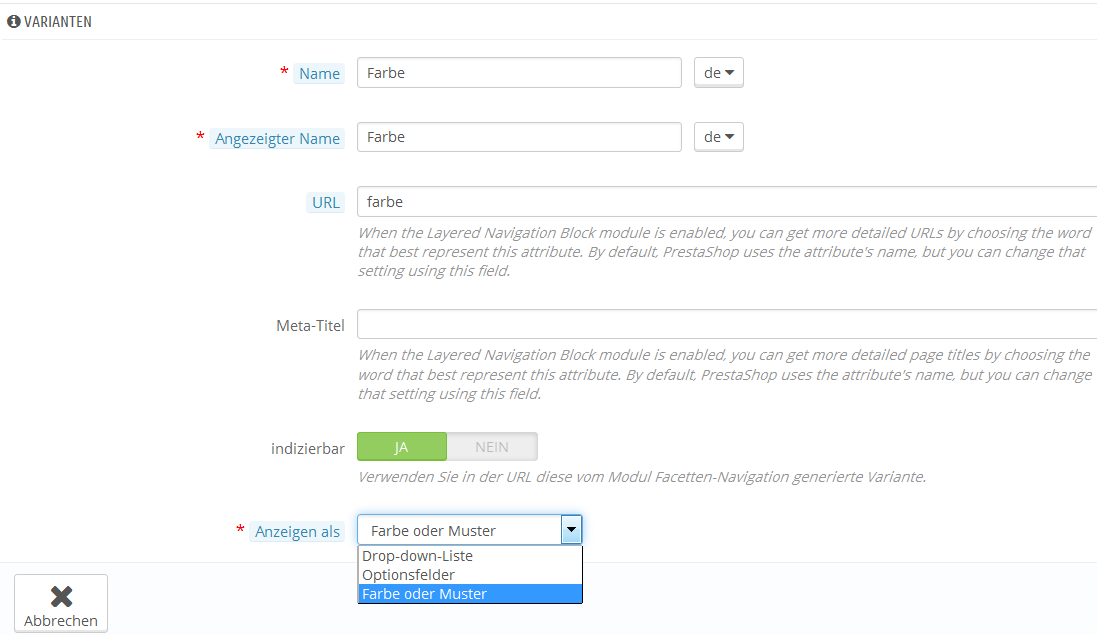The width and height of the screenshot is (1097, 635).
Task: Click the URL field label
Action: pos(325,203)
